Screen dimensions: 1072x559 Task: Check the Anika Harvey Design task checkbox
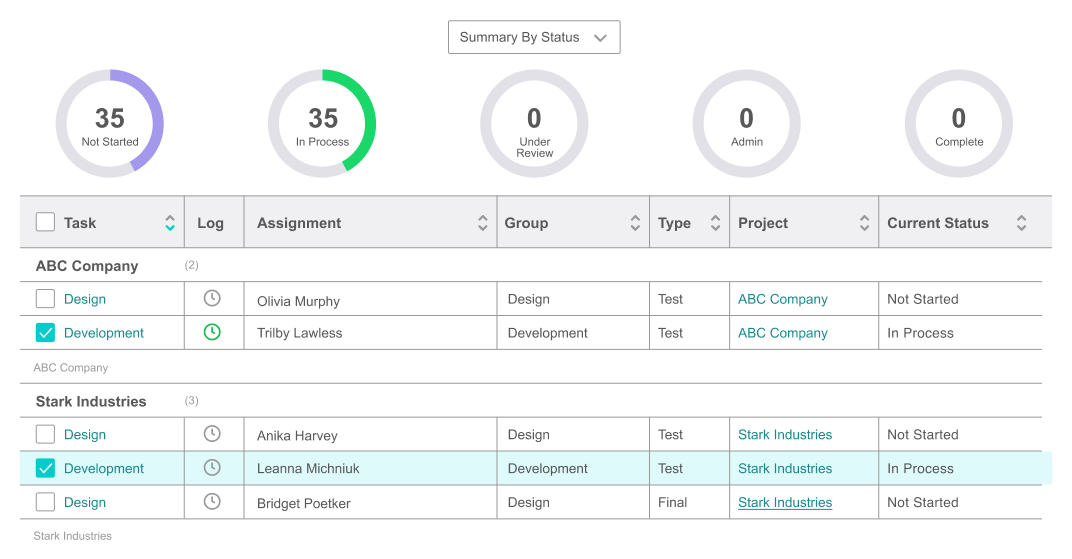45,433
